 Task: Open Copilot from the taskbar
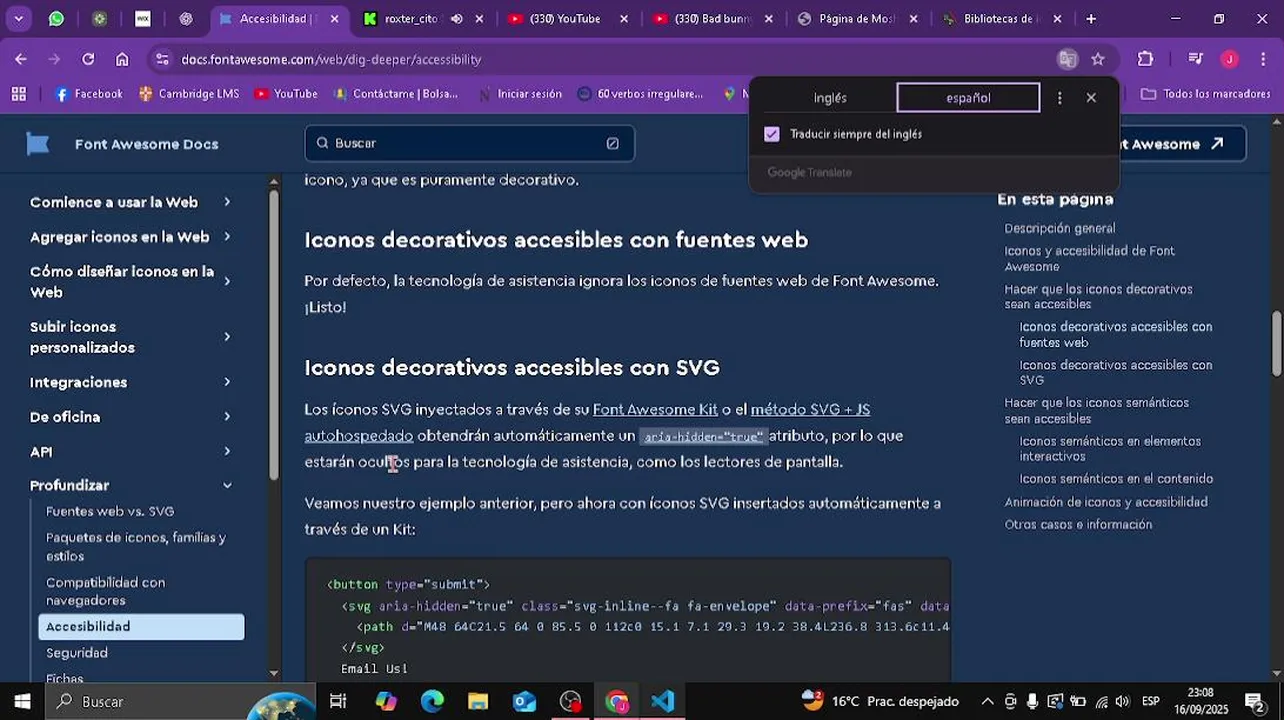[386, 701]
